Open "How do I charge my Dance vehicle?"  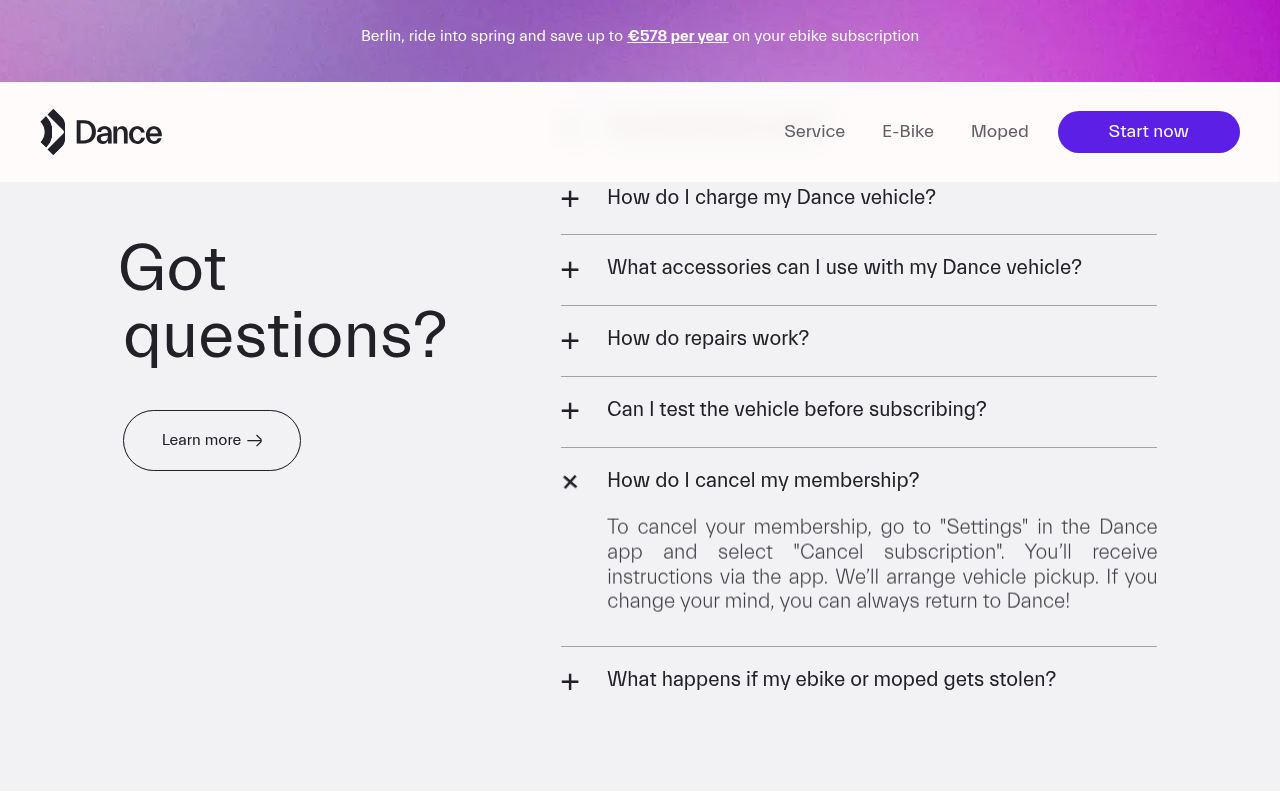coord(771,198)
